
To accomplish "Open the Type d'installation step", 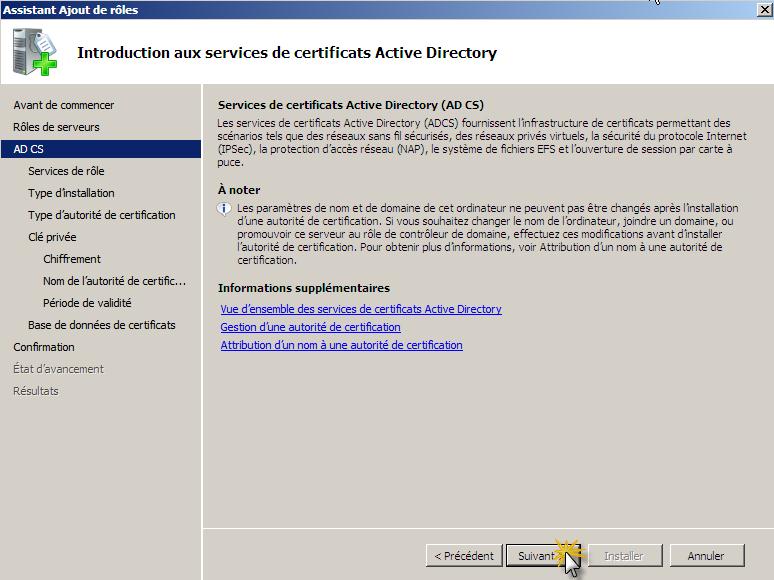I will [x=71, y=193].
